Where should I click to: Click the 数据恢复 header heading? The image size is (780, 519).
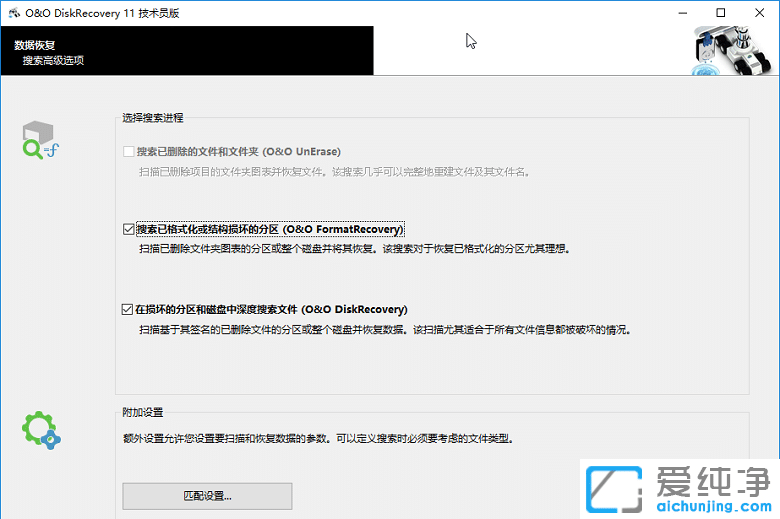(34, 45)
